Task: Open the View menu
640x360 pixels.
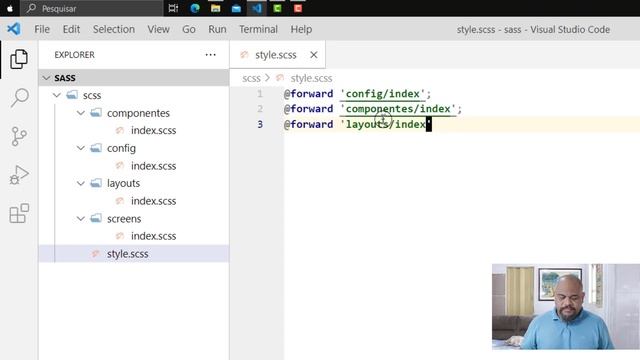Action: coord(158,29)
